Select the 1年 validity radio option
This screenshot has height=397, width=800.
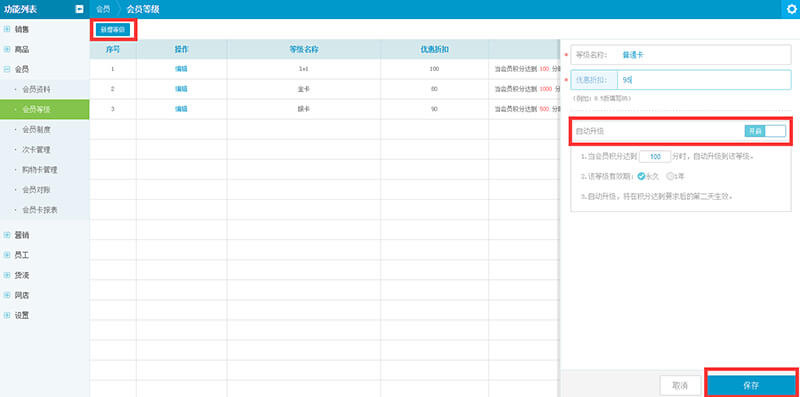(x=675, y=177)
